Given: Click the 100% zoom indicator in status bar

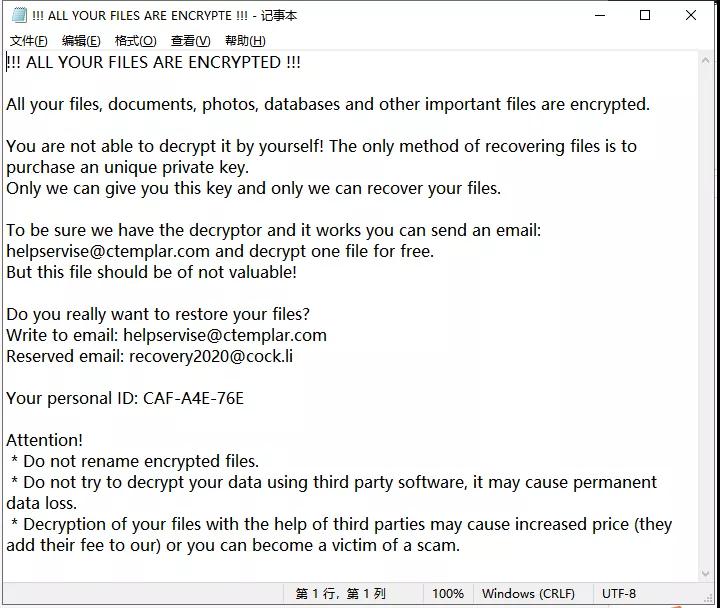Looking at the screenshot, I should pos(448,594).
